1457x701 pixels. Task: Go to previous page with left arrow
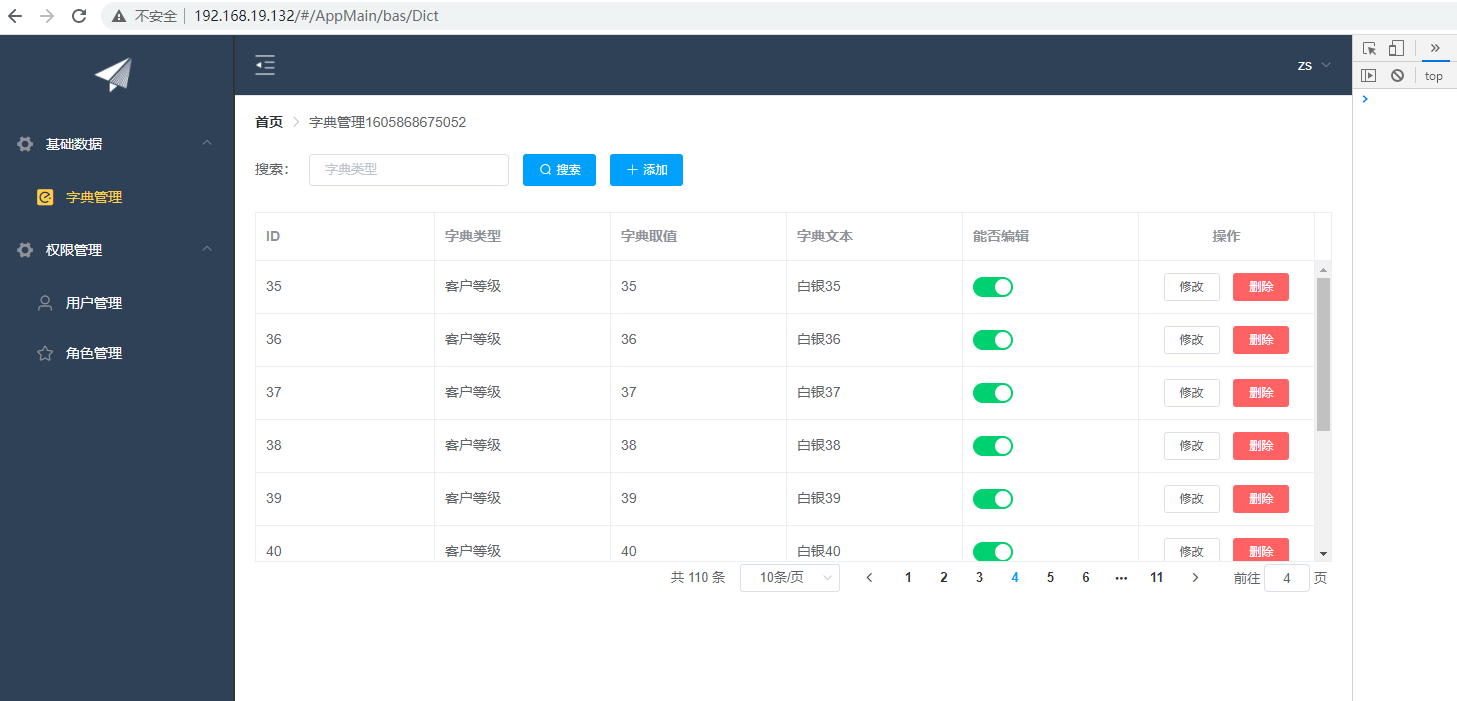tap(870, 578)
